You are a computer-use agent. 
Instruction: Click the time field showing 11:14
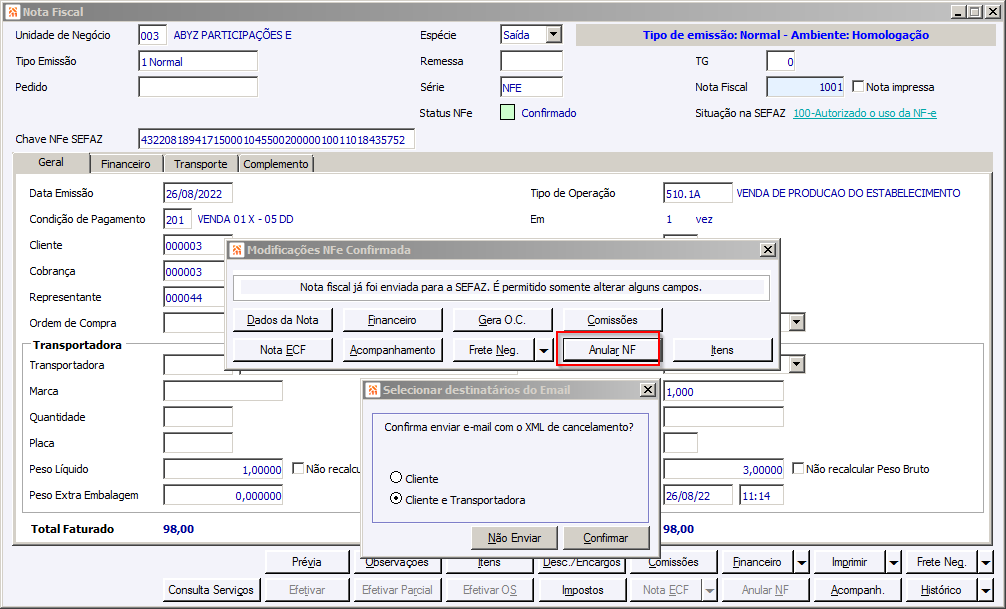point(762,495)
